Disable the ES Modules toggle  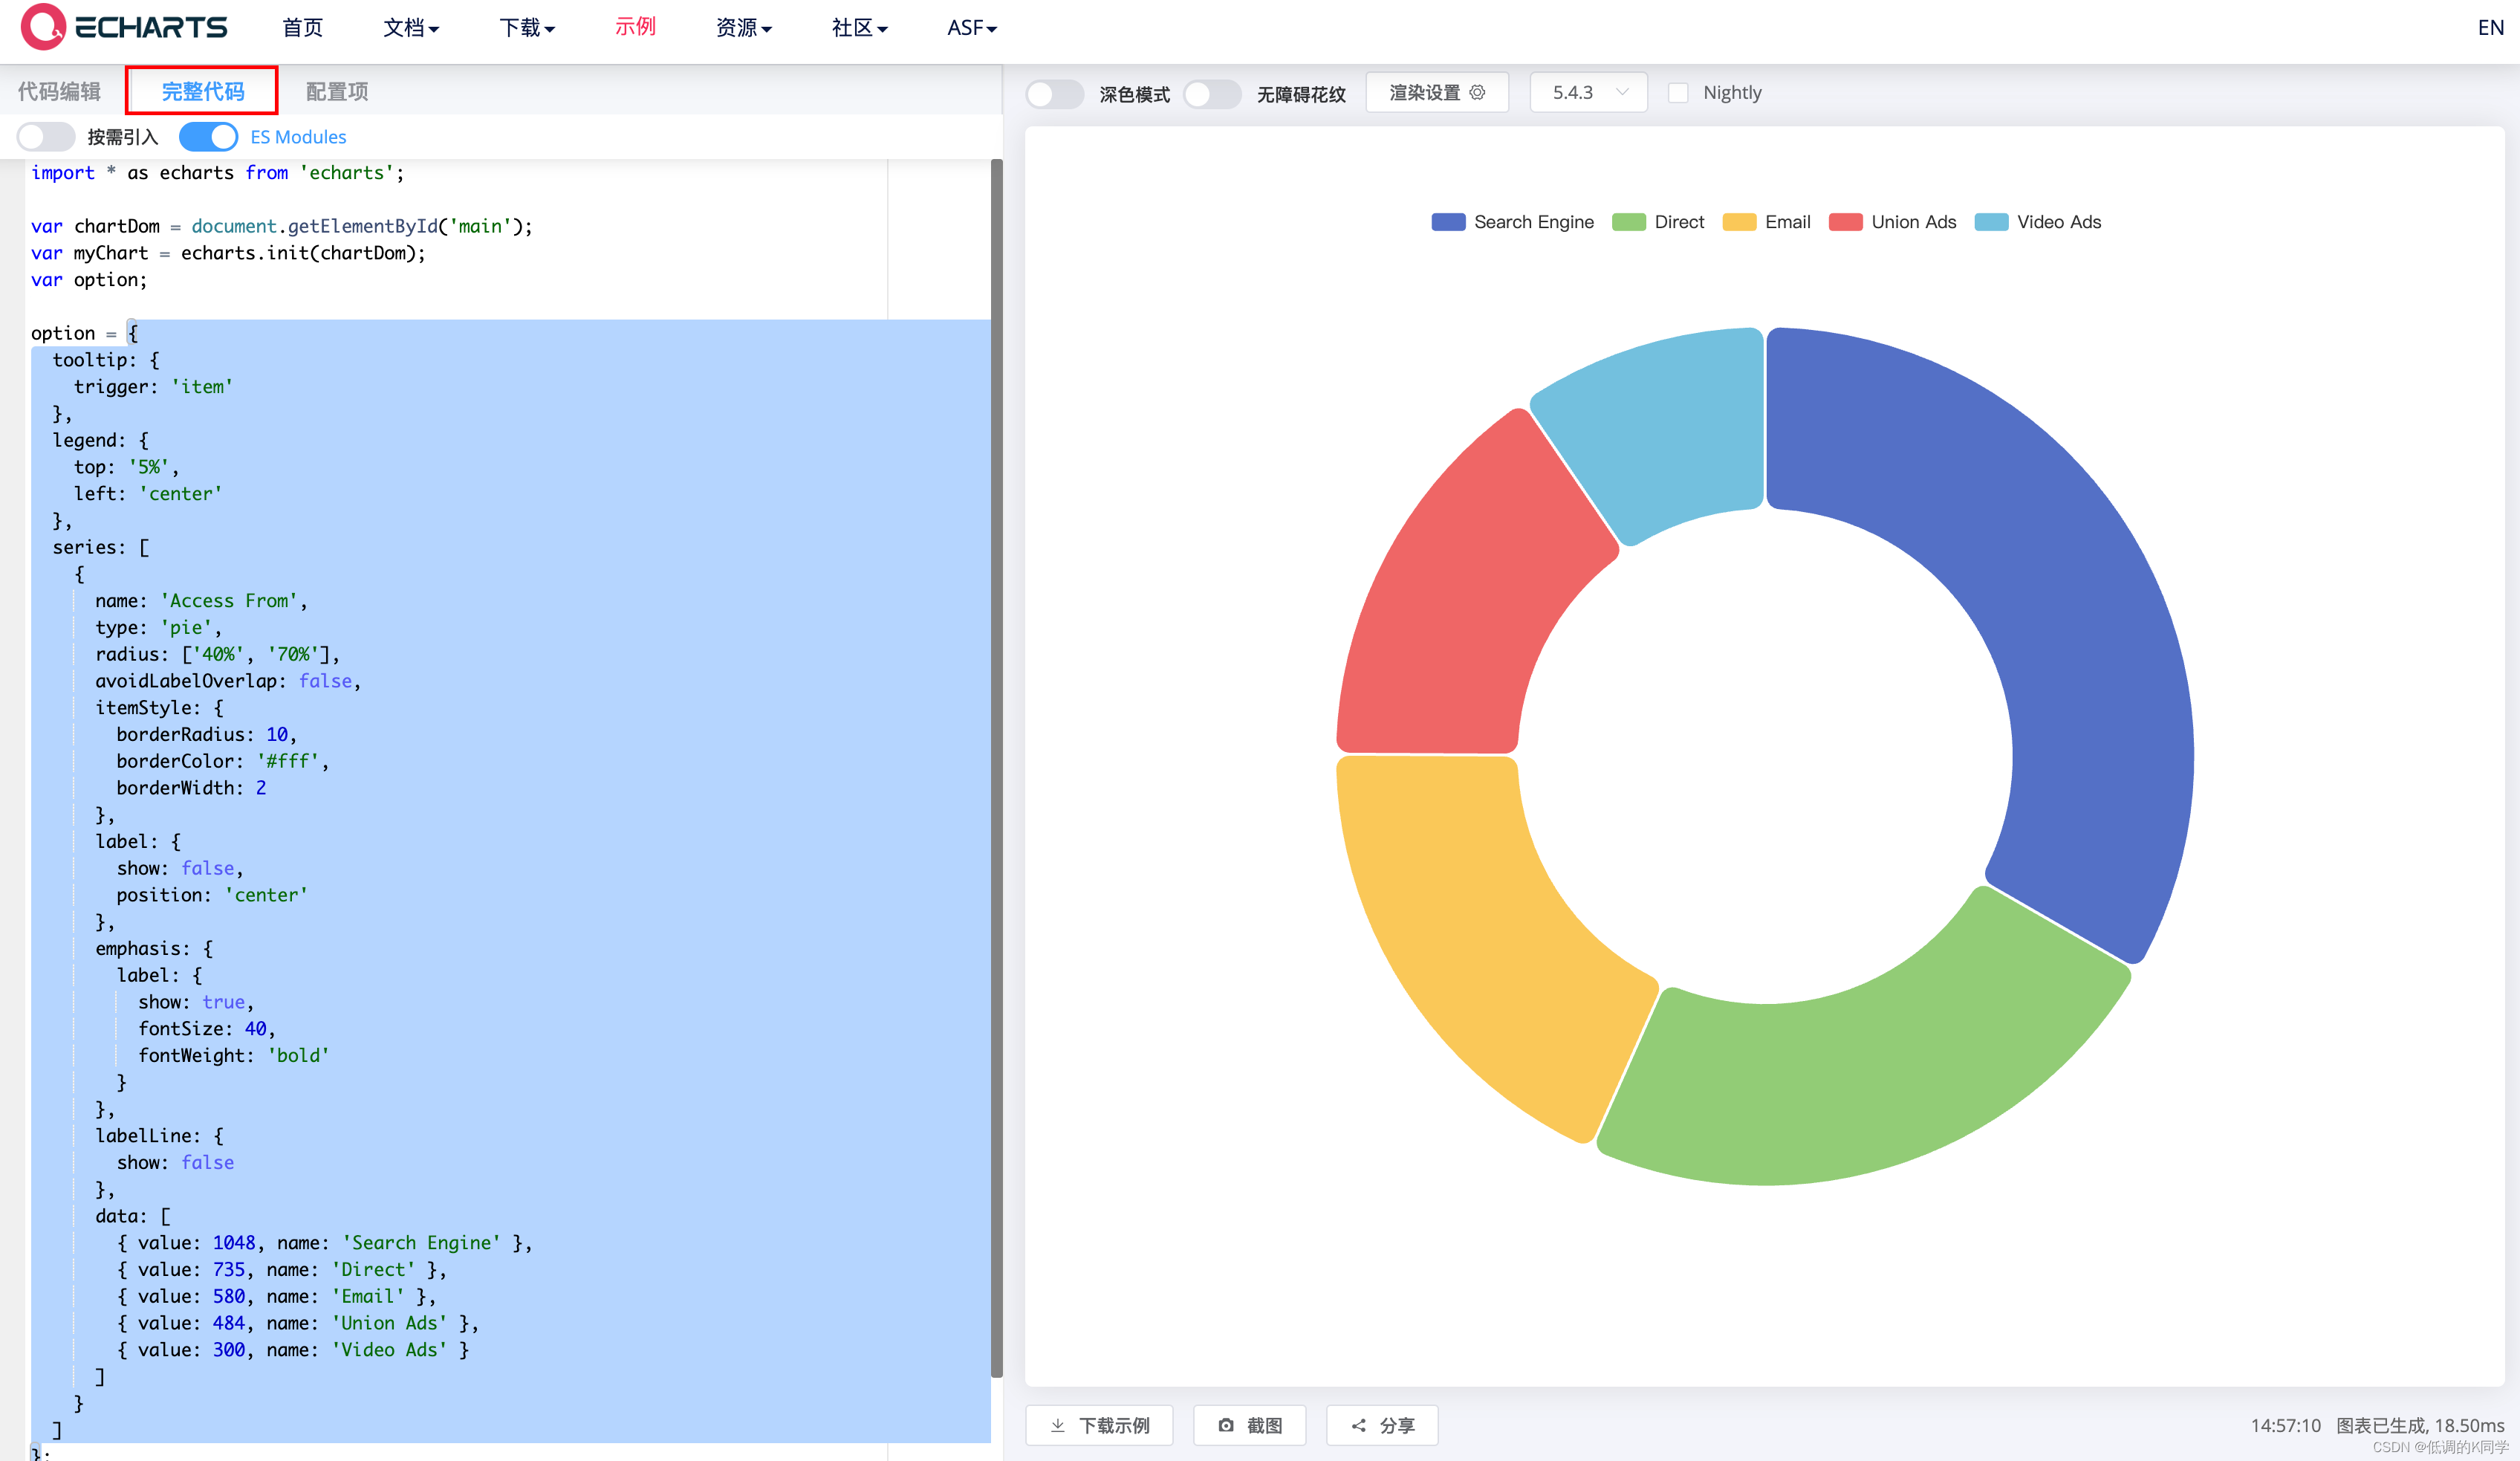tap(208, 137)
